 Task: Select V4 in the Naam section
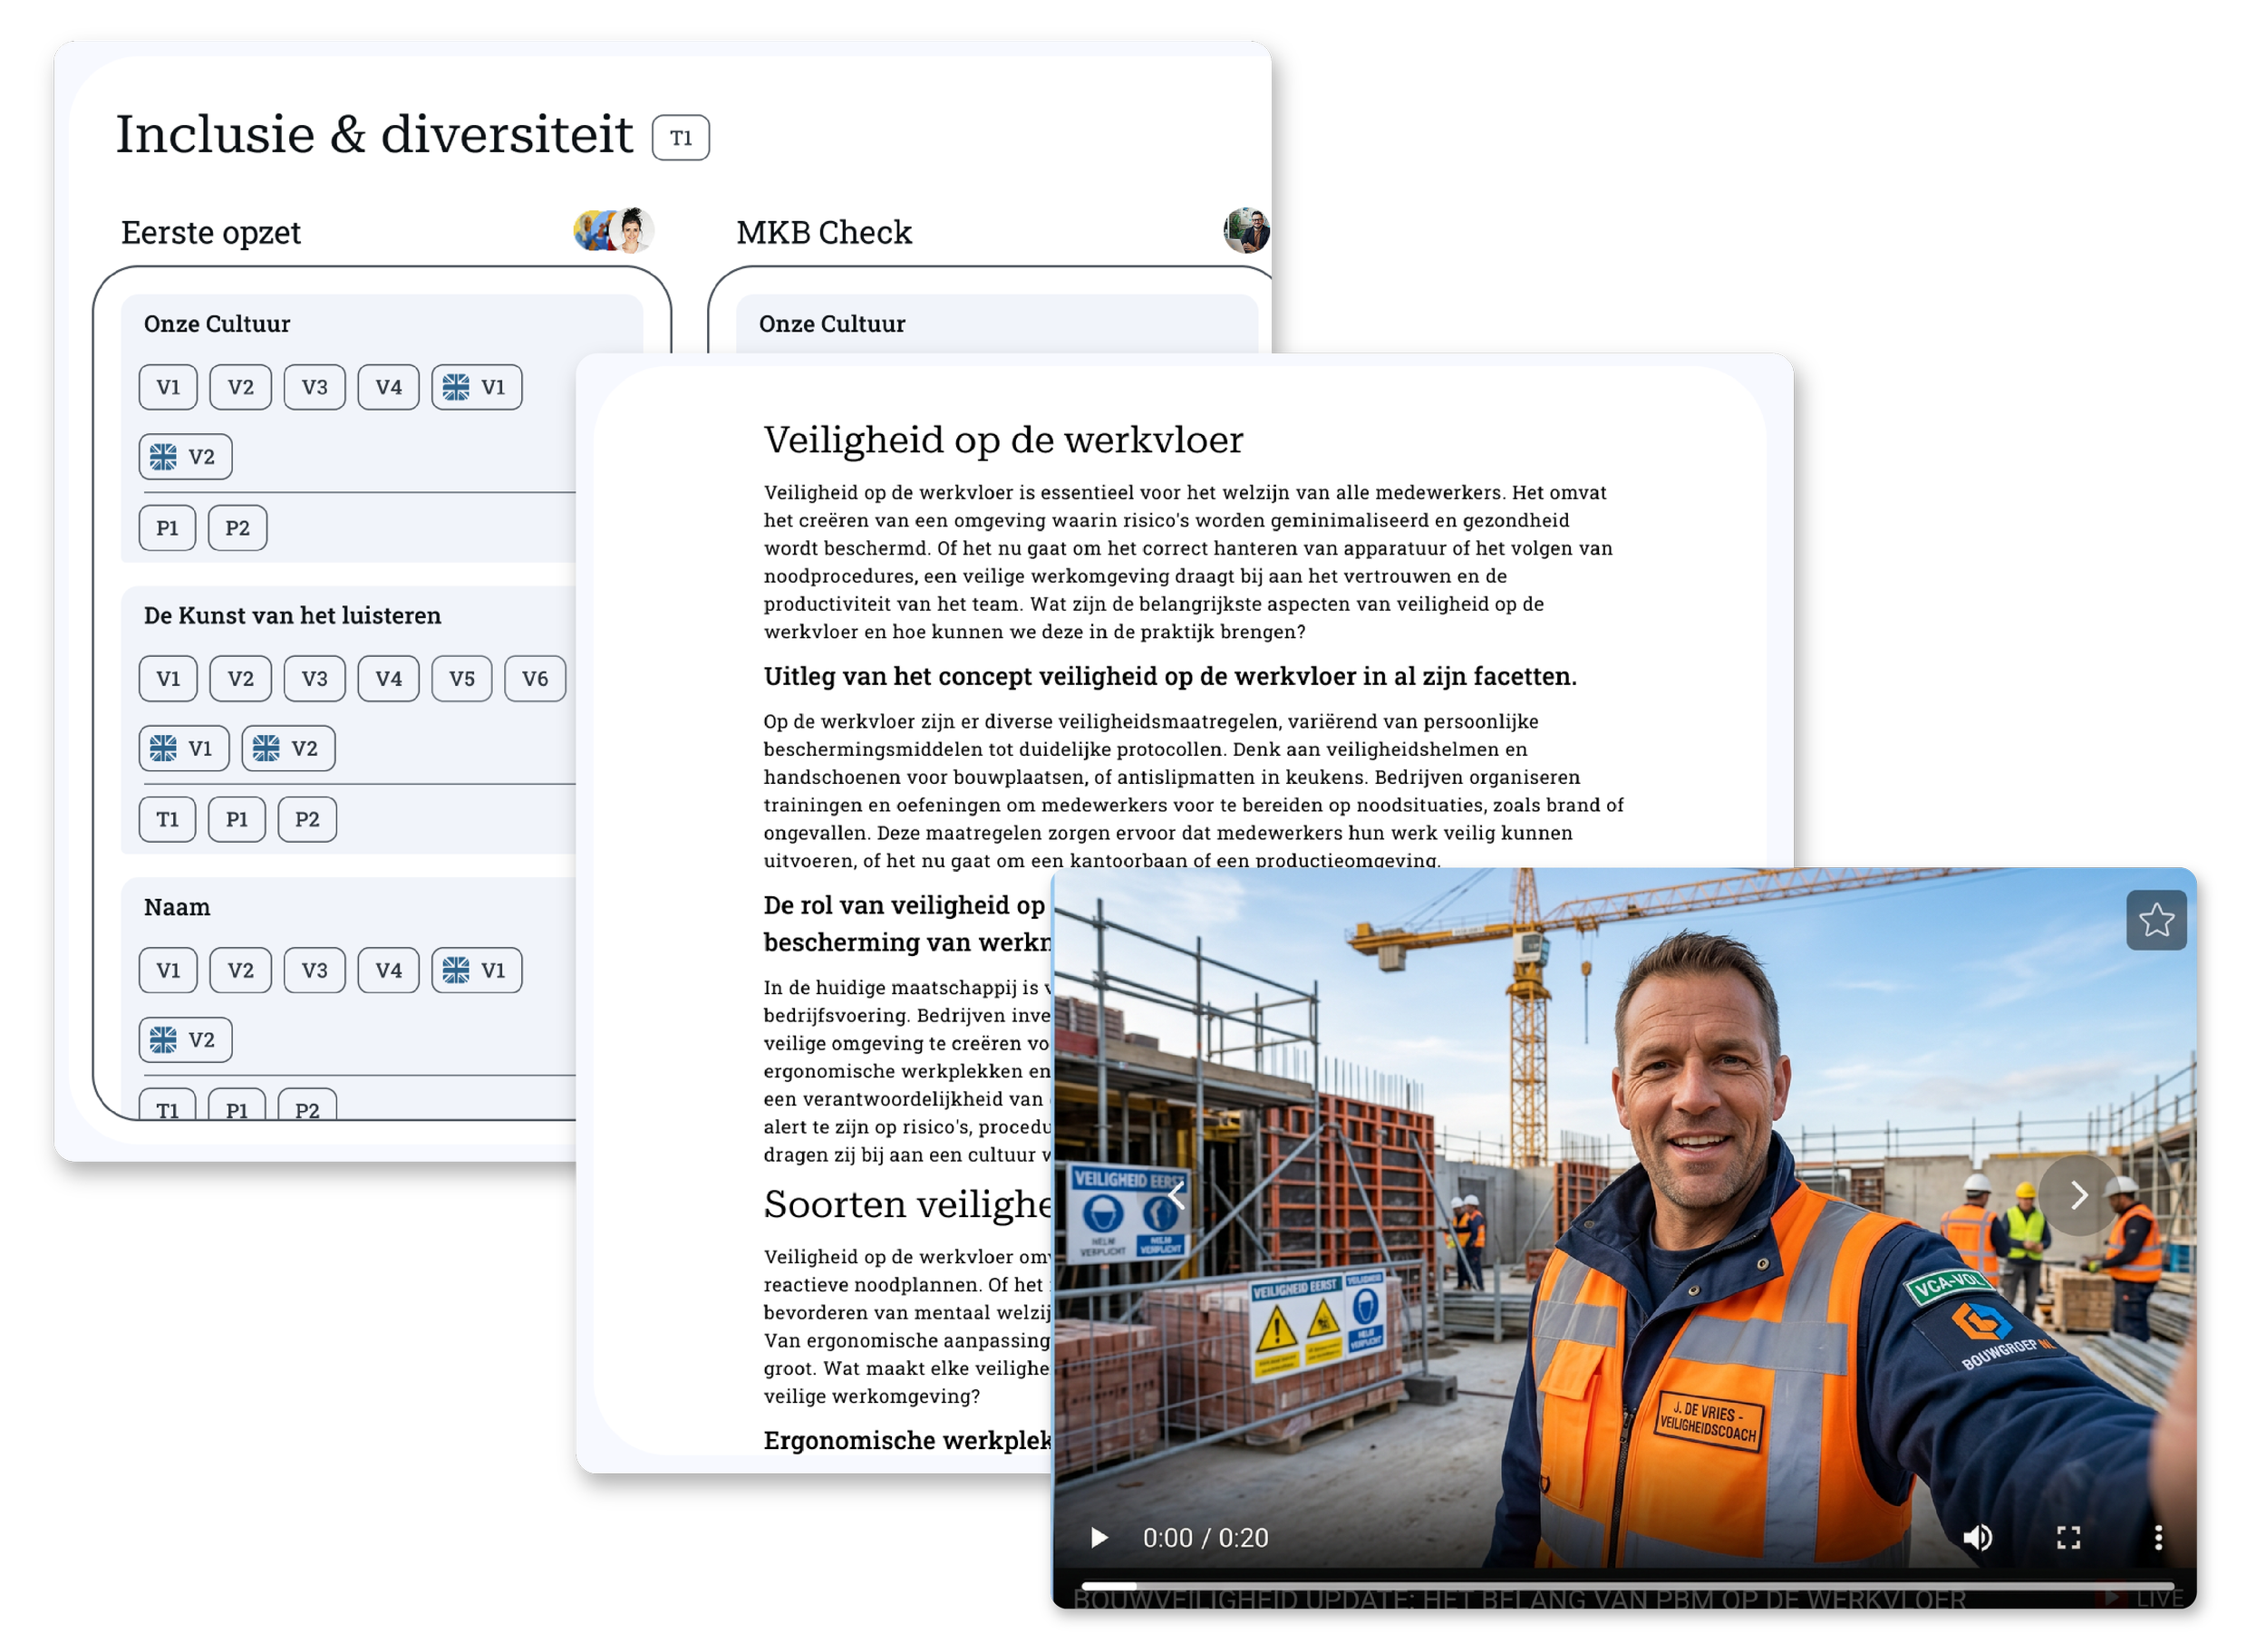388,970
